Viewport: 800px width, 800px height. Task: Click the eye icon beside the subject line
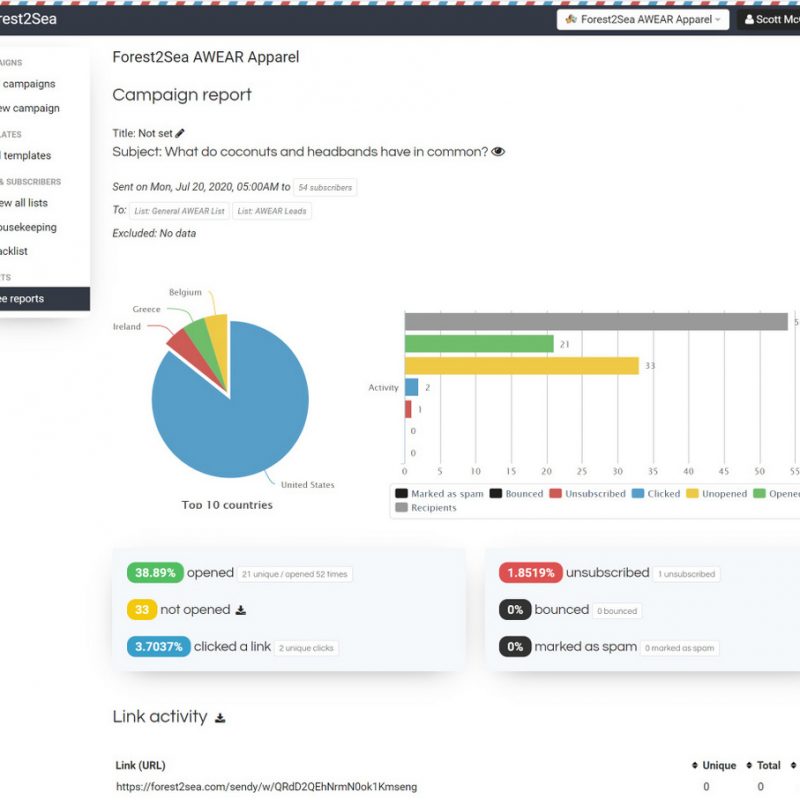click(x=498, y=152)
